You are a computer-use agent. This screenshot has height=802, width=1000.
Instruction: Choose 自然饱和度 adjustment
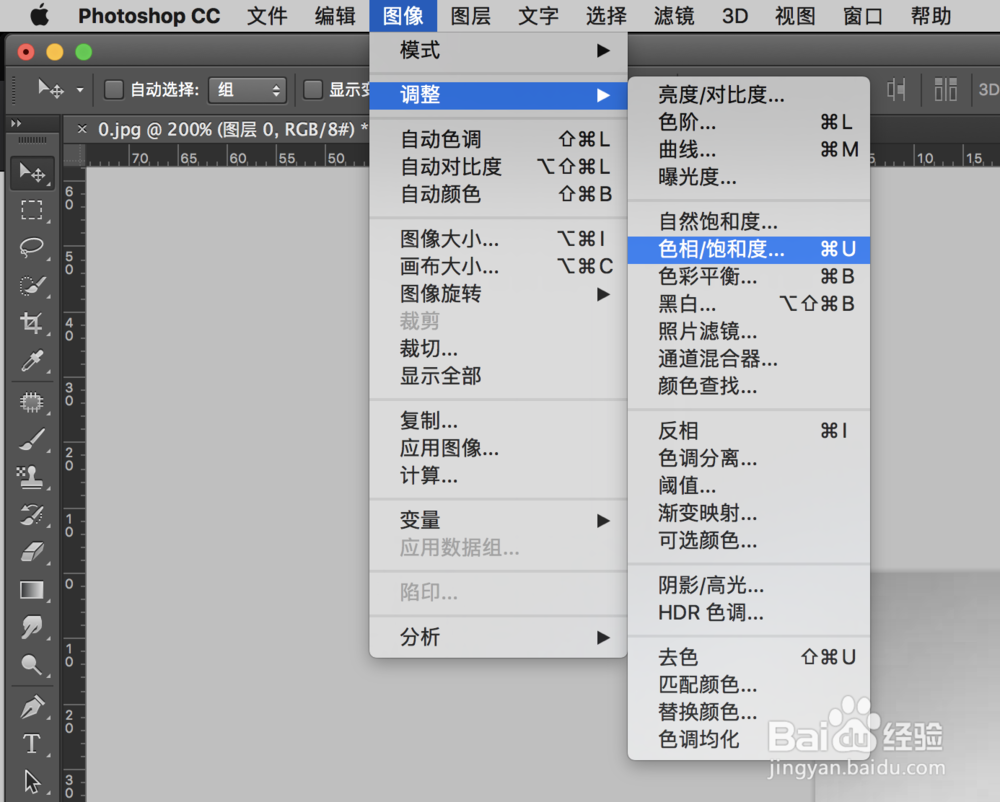click(x=749, y=222)
